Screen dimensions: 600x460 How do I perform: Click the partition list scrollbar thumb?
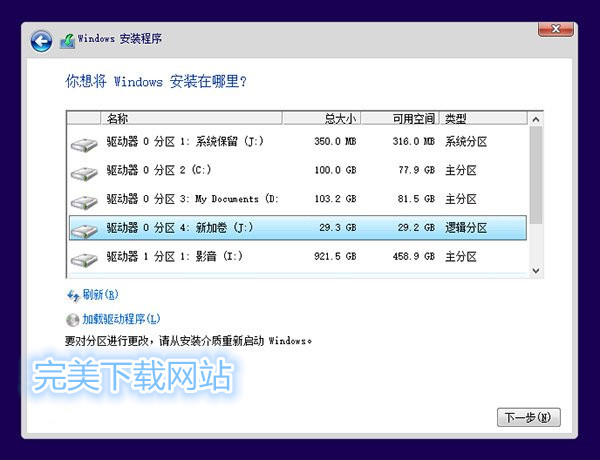536,175
